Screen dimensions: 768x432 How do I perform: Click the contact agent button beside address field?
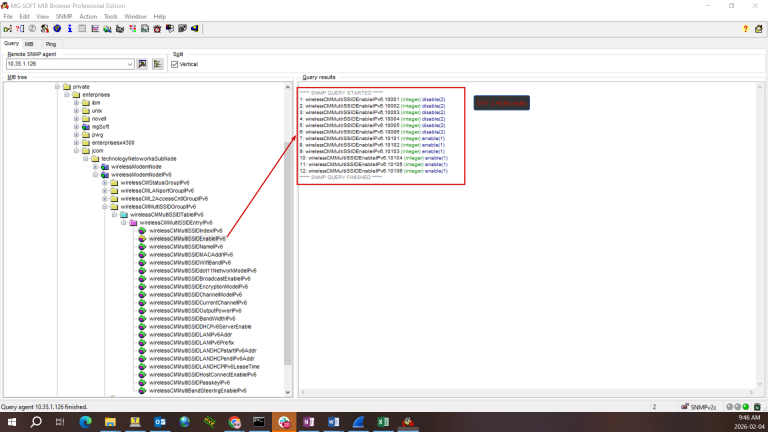[x=142, y=64]
